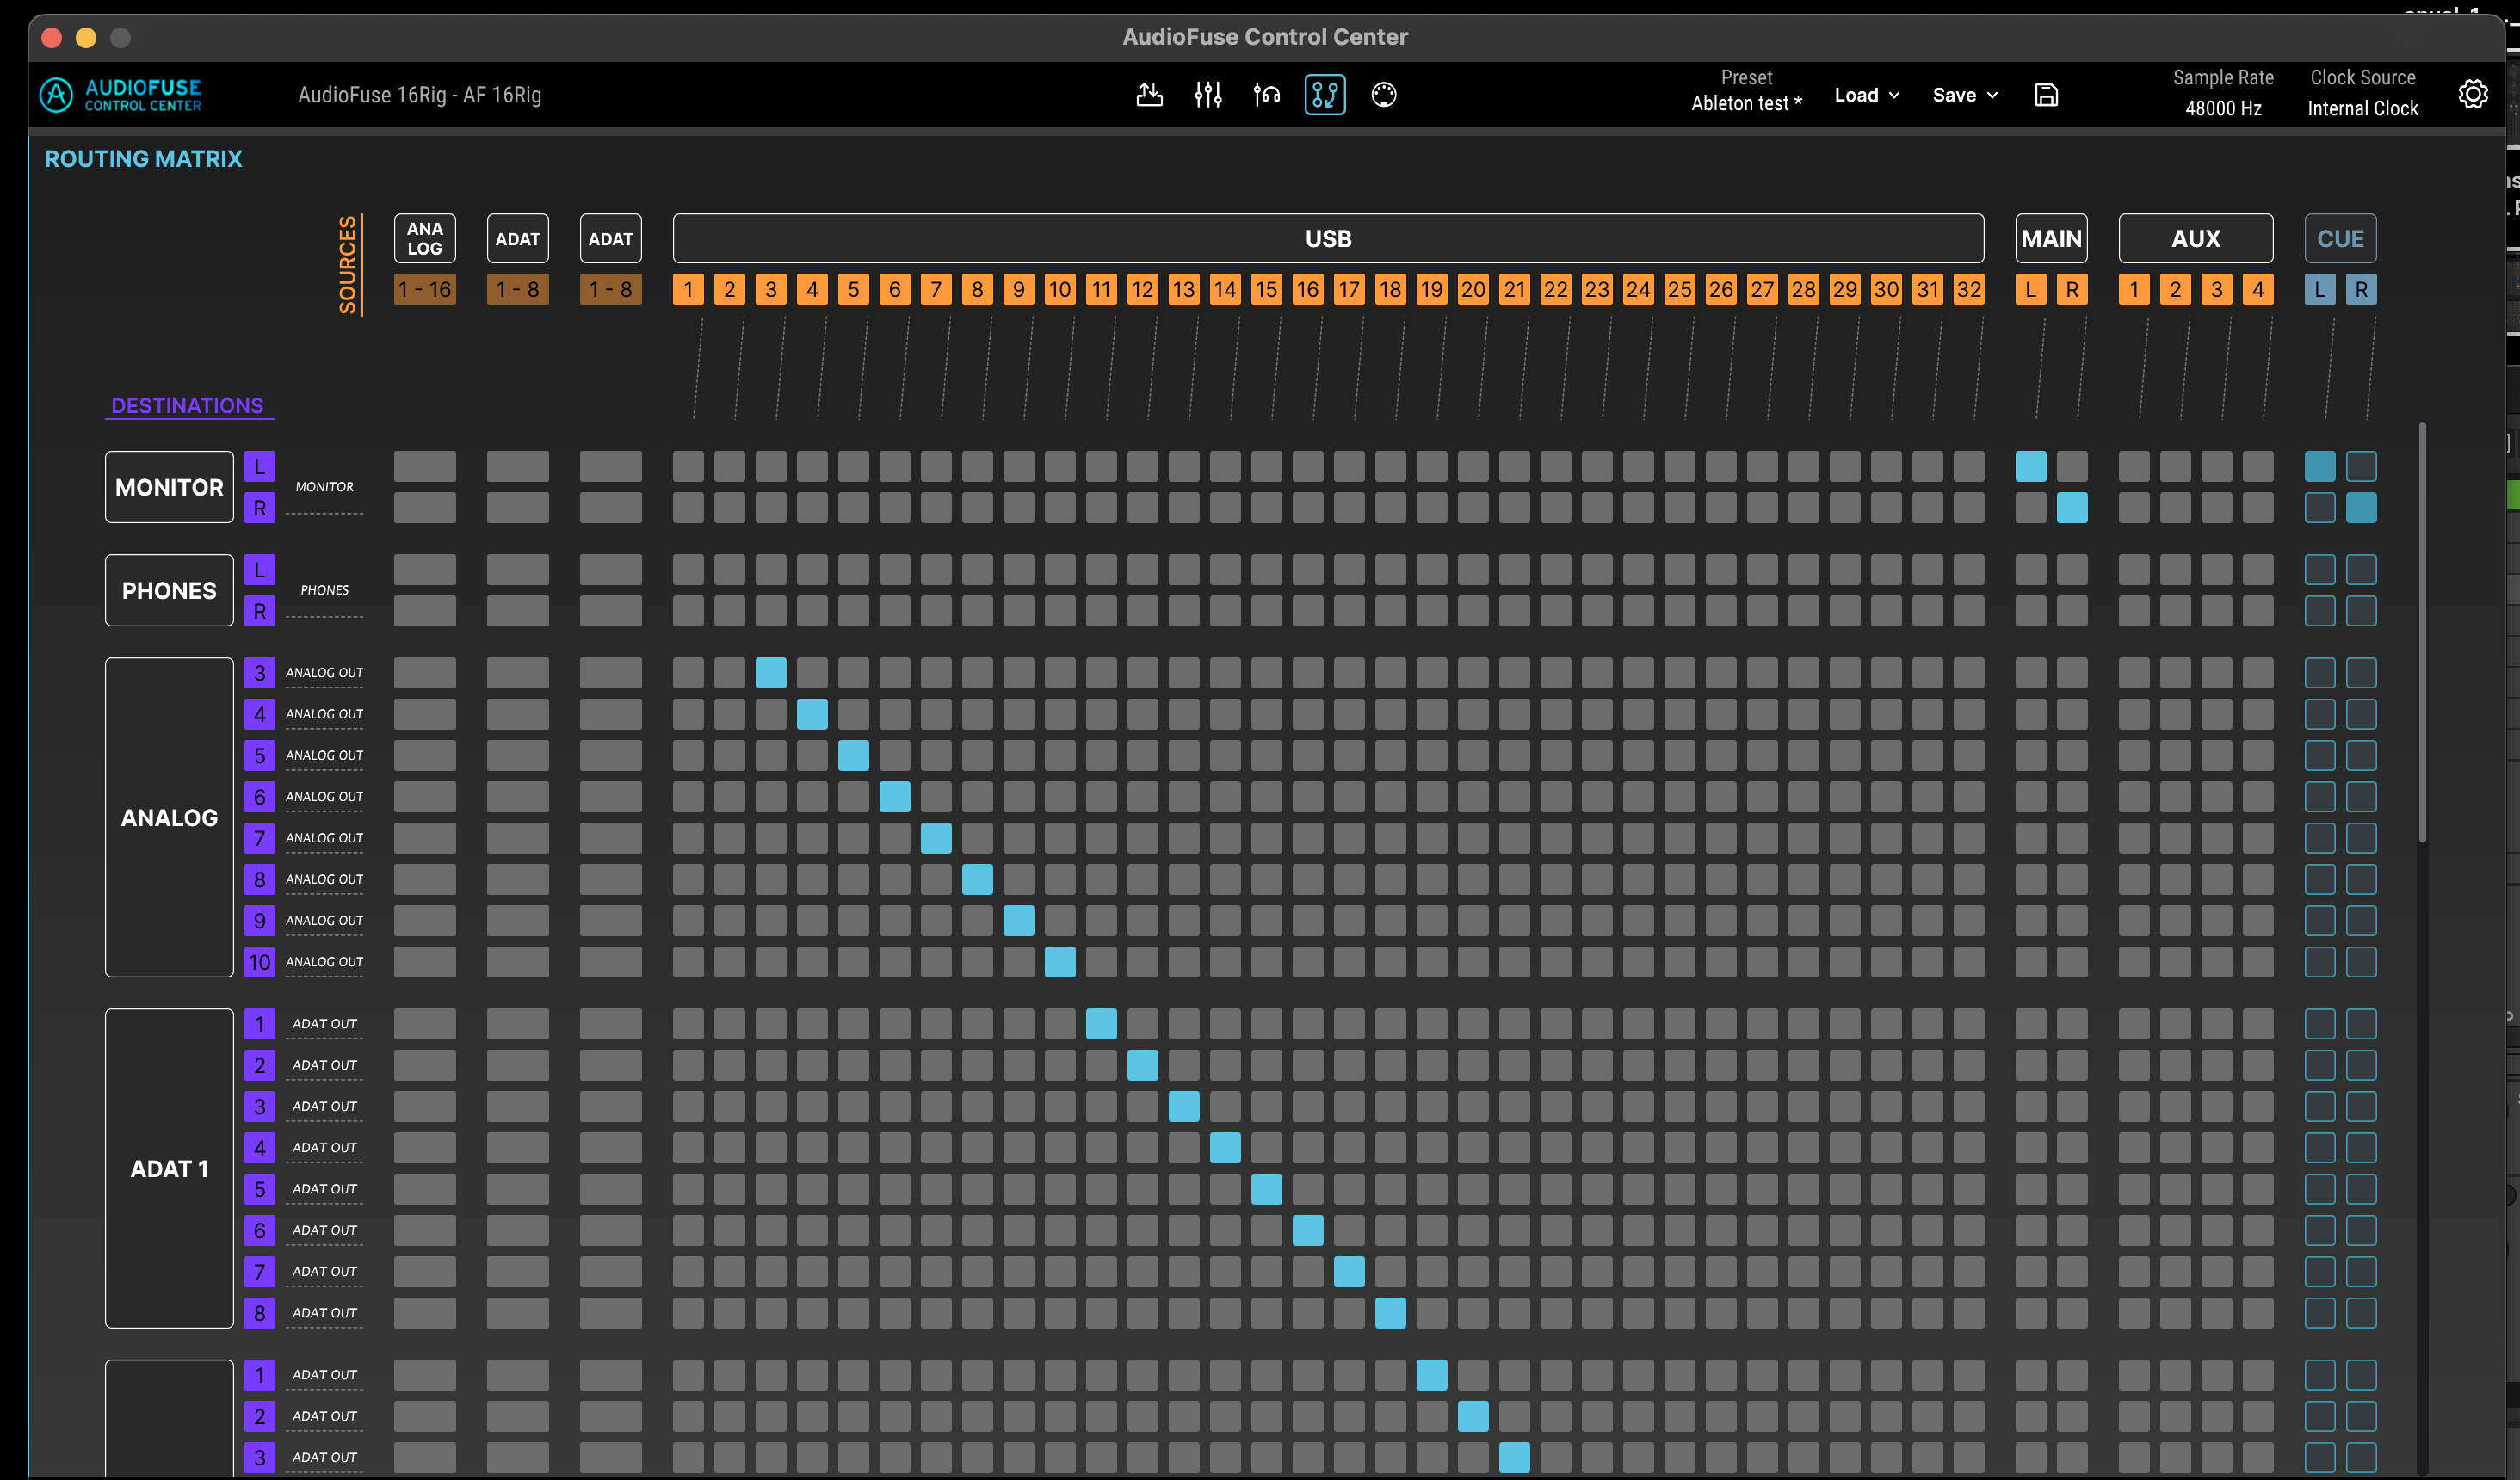Click the USB source group header
2520x1480 pixels.
click(x=1328, y=239)
